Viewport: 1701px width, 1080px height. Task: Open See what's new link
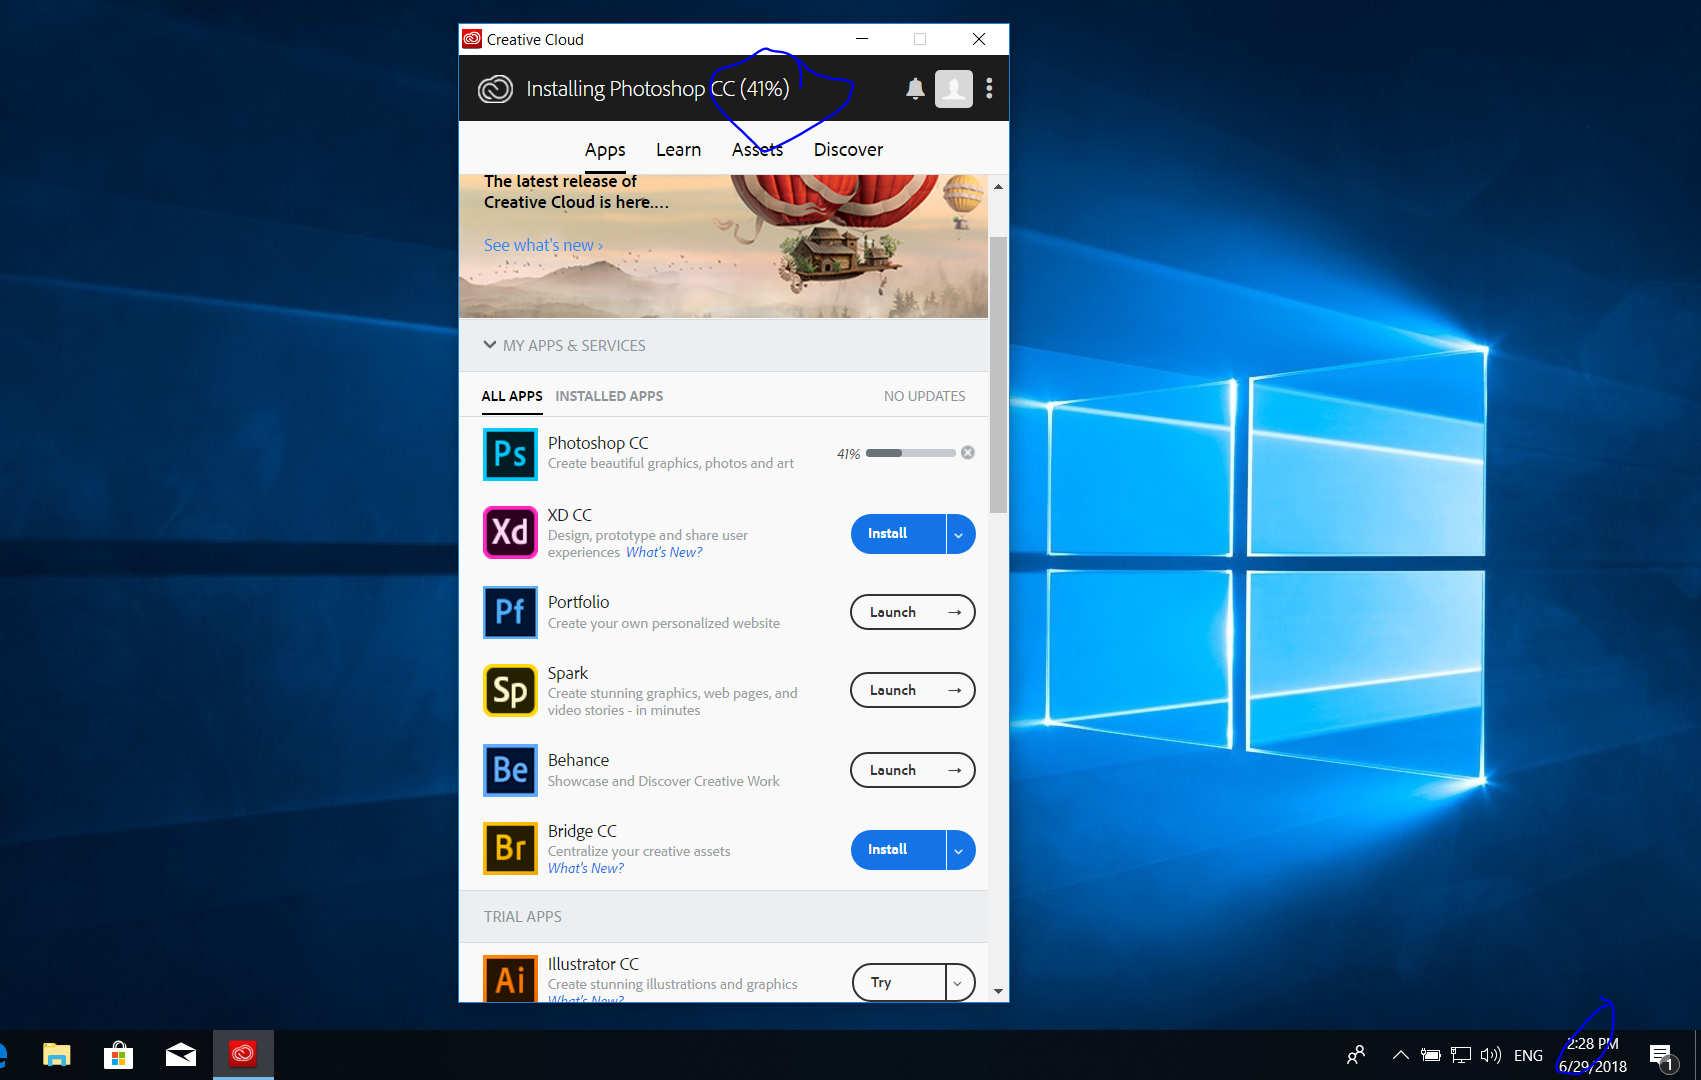pos(543,245)
